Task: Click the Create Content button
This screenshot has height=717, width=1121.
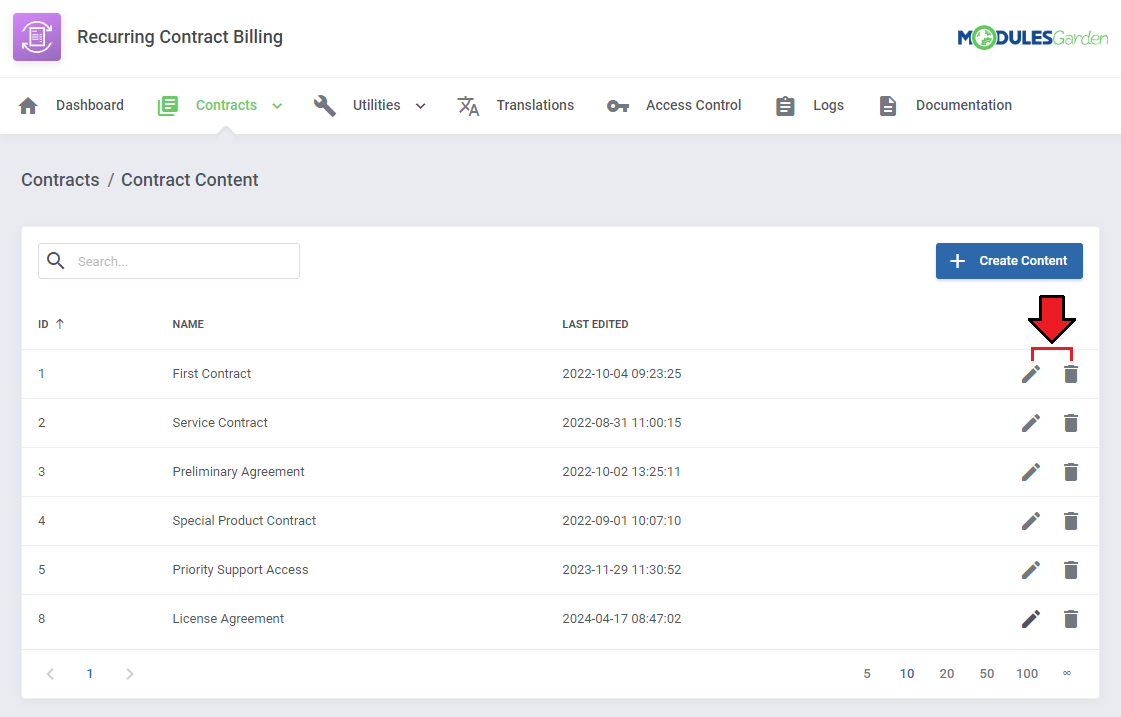Action: click(x=1009, y=261)
